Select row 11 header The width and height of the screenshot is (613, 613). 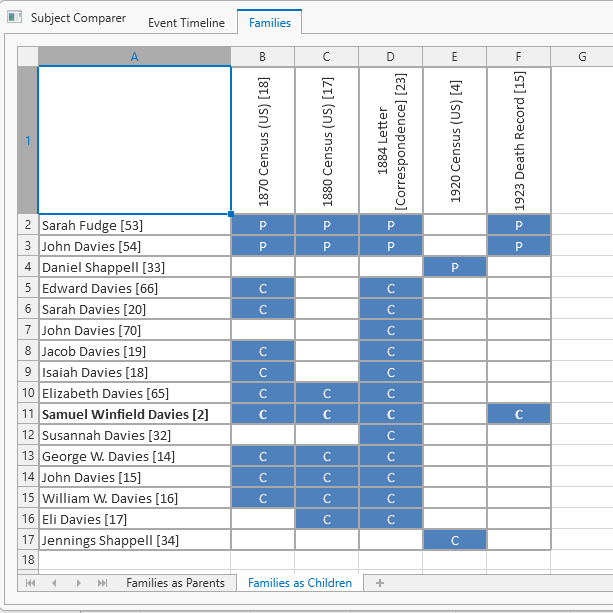coord(27,414)
